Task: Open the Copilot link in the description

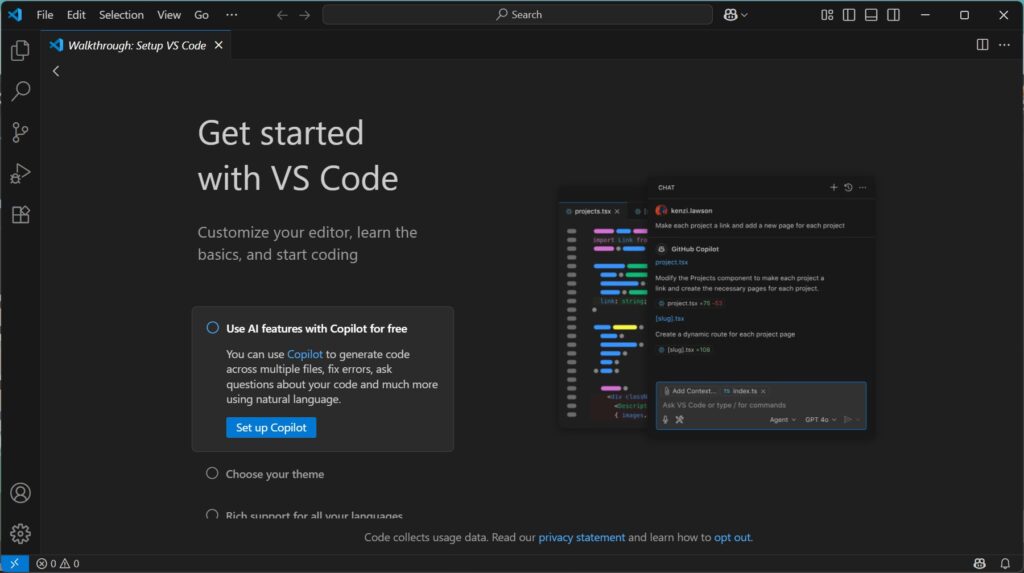Action: pyautogui.click(x=305, y=354)
